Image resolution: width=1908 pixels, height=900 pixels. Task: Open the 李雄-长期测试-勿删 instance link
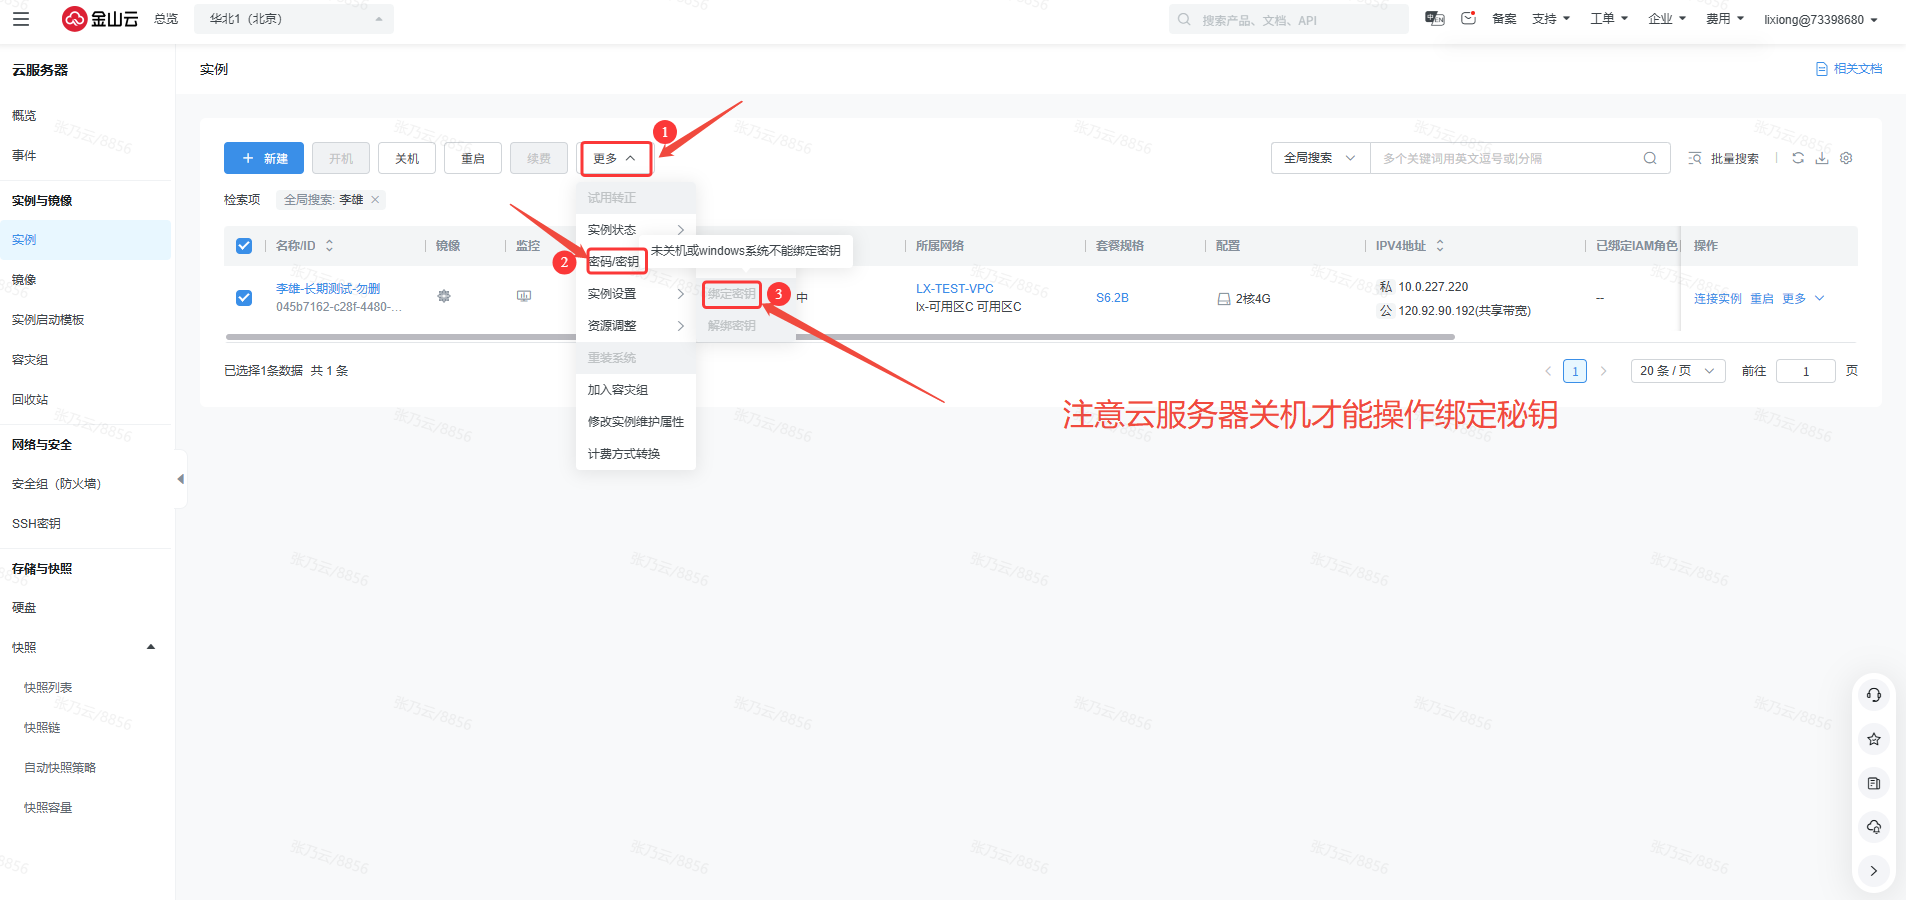point(328,288)
